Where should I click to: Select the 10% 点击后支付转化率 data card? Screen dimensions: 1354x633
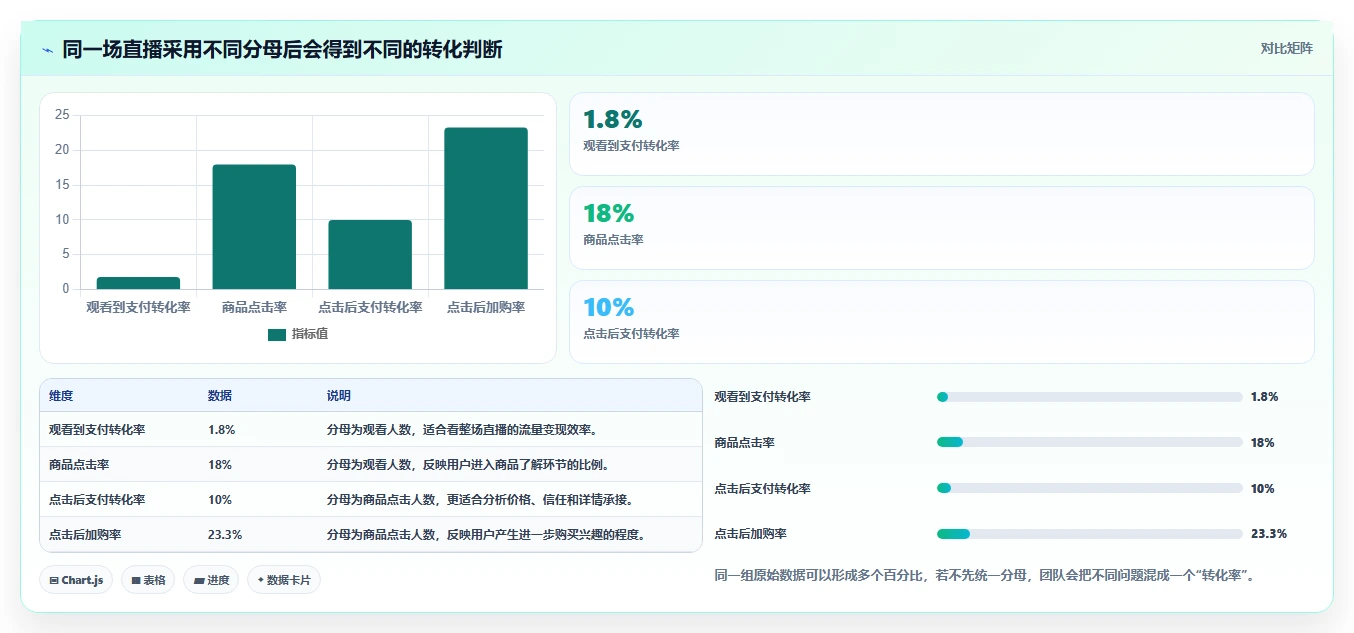[x=941, y=322]
